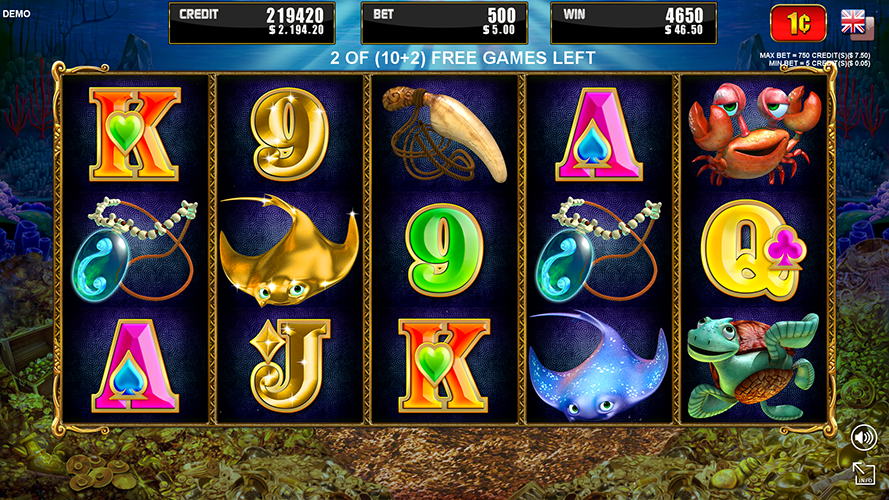Click the red 1¢ denomination button
889x500 pixels.
pos(798,23)
